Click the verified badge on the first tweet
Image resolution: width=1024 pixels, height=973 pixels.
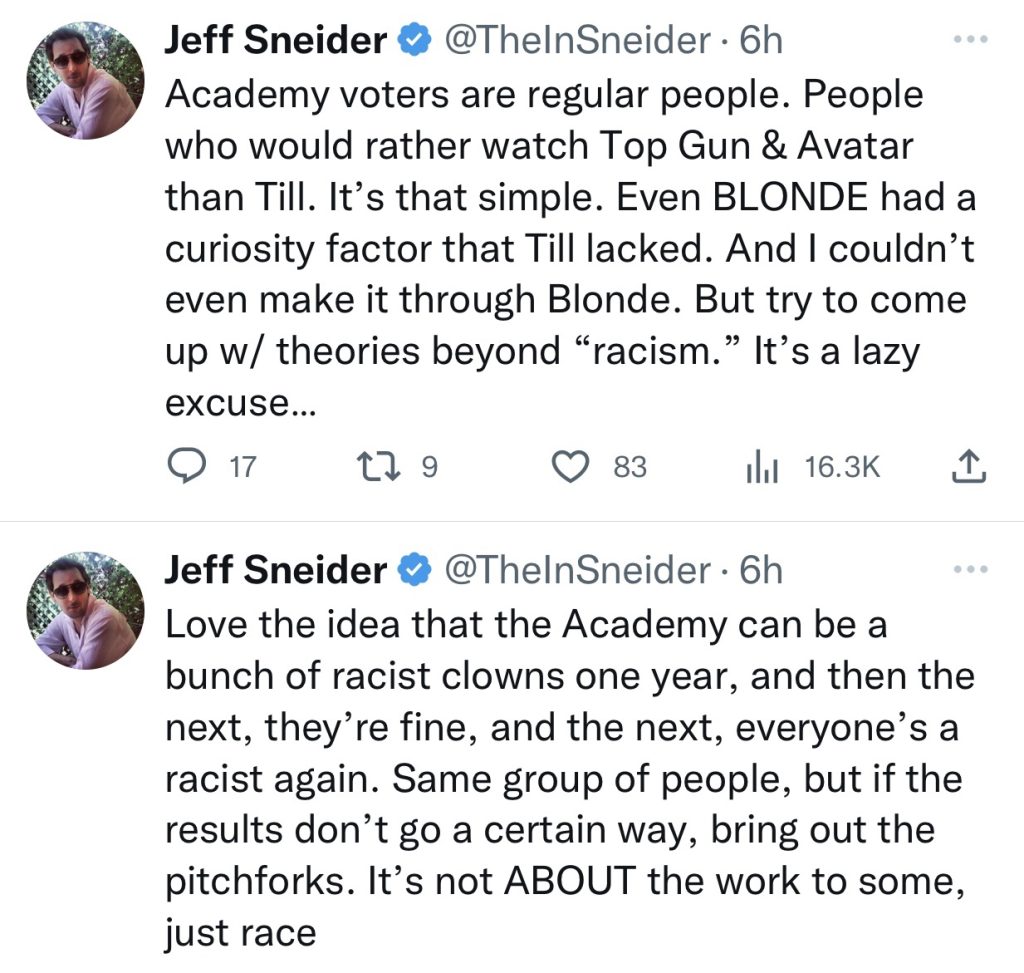tap(412, 41)
